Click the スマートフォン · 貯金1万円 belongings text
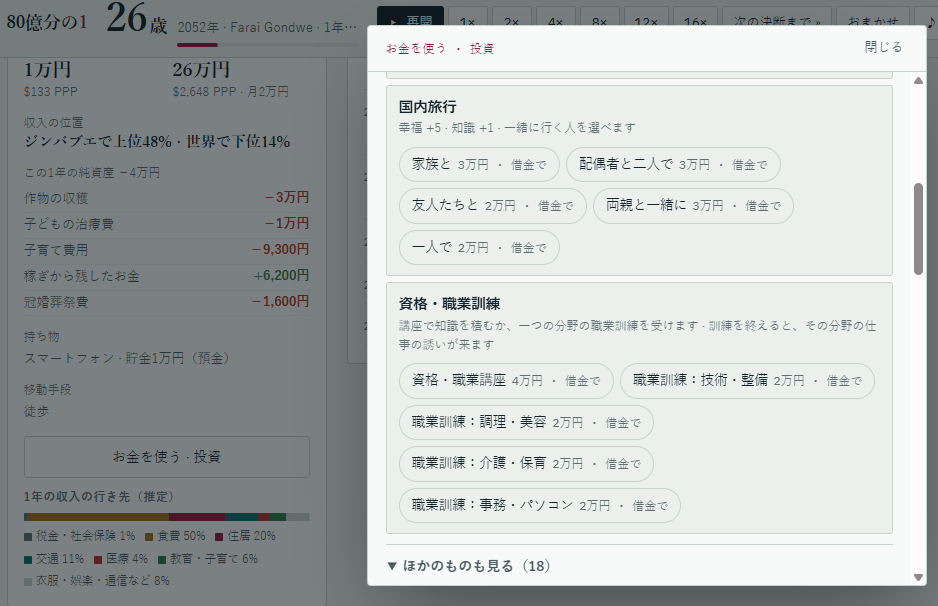Image resolution: width=938 pixels, height=606 pixels. coord(127,358)
